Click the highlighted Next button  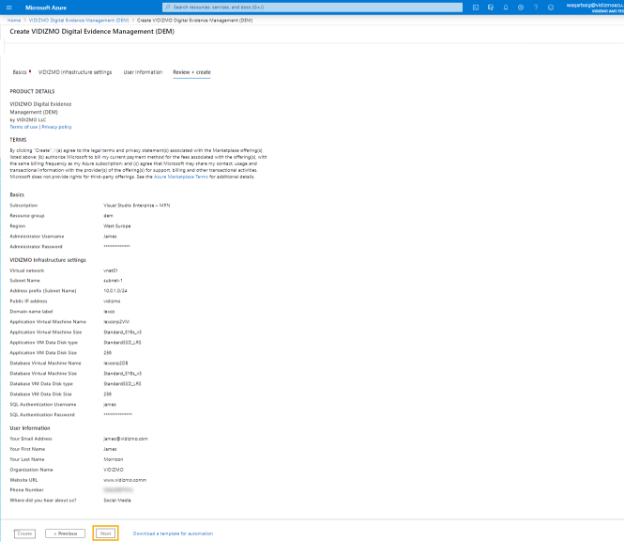[105, 533]
